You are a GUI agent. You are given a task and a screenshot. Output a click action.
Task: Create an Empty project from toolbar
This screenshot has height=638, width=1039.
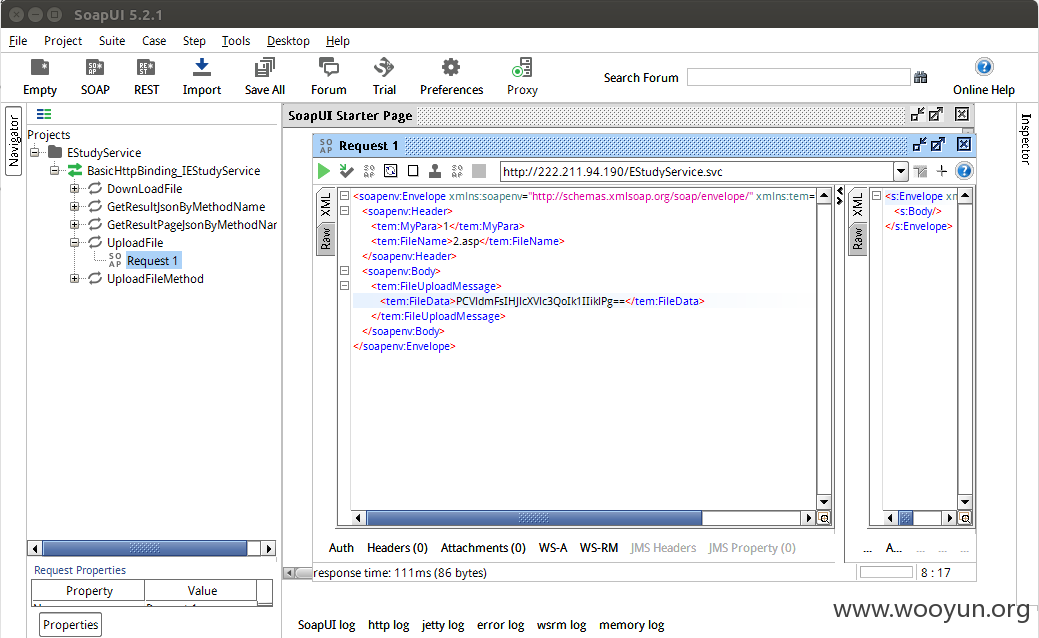pyautogui.click(x=40, y=77)
